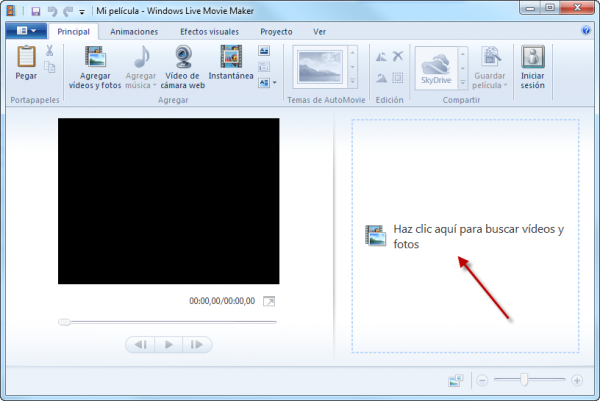Open the Help question mark icon
The image size is (600, 401).
[x=585, y=31]
